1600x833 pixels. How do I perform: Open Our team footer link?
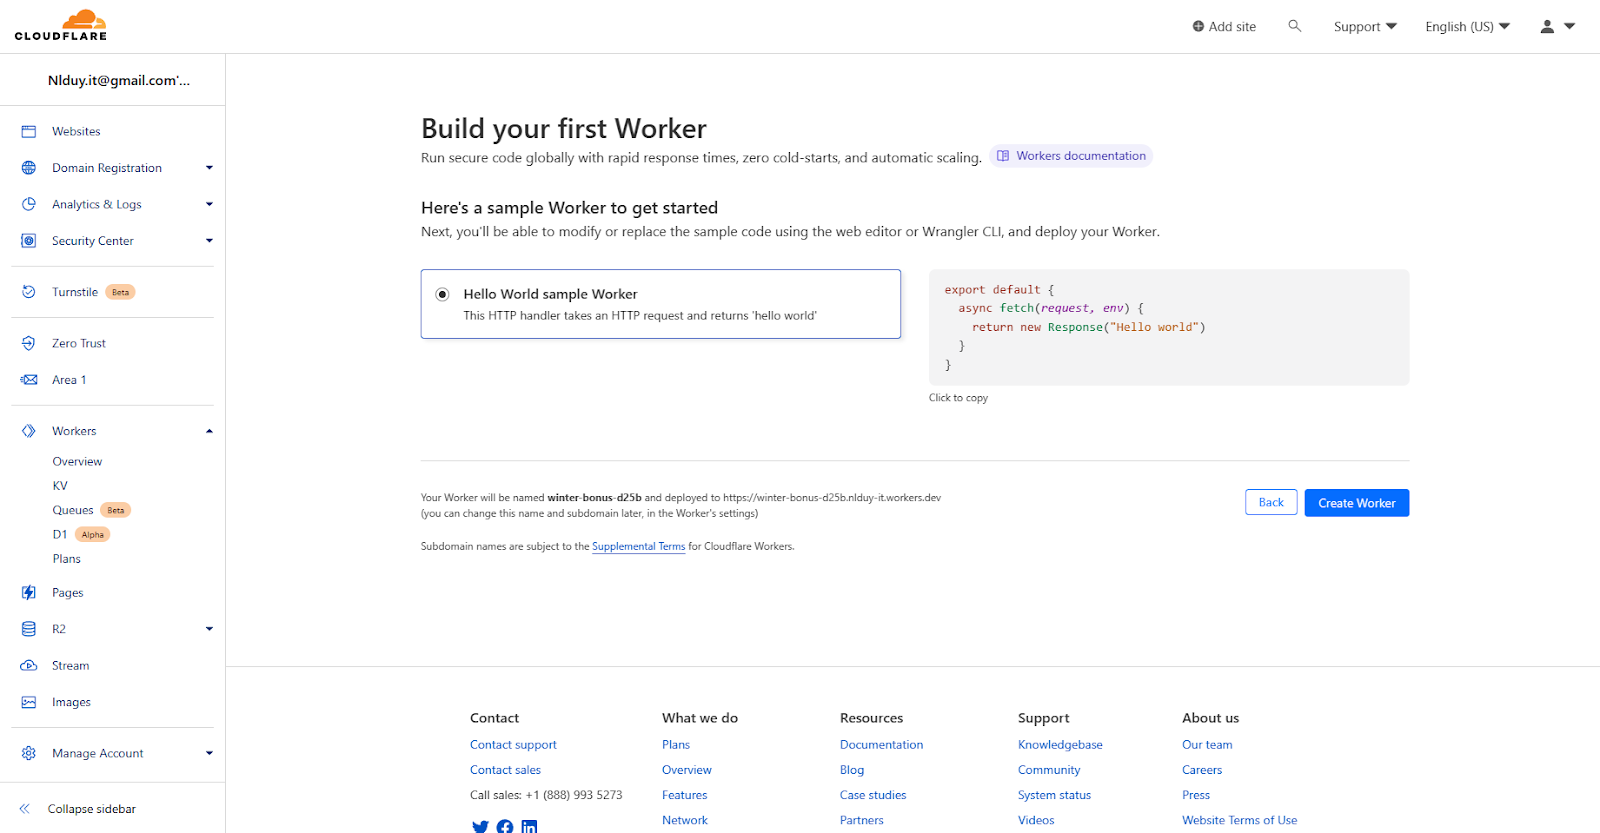click(1207, 745)
